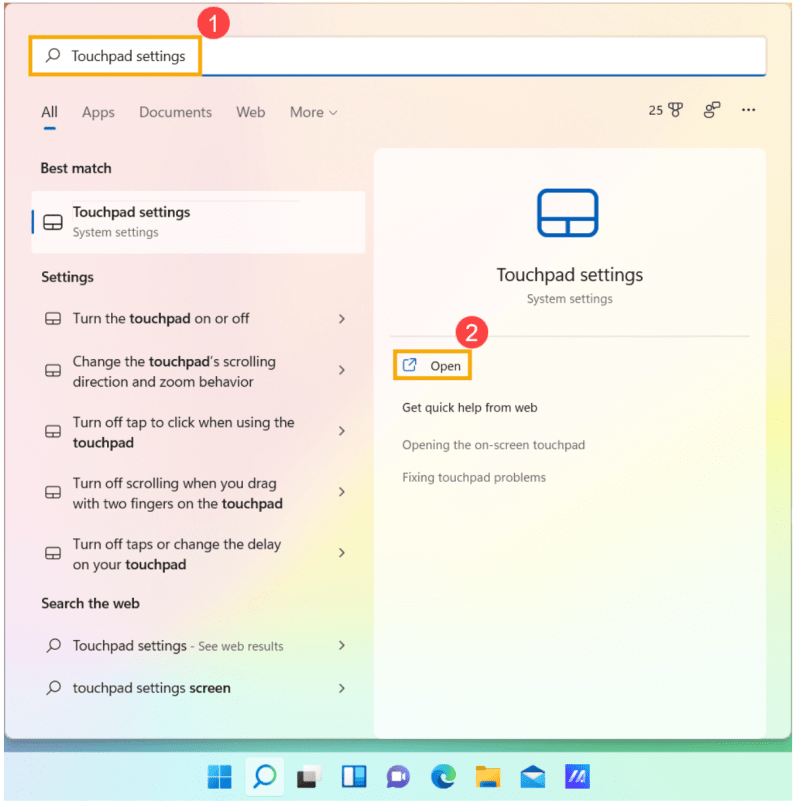Image resolution: width=800 pixels, height=806 pixels.
Task: Click 'Touchpad settings' title in preview pane
Action: pyautogui.click(x=569, y=274)
